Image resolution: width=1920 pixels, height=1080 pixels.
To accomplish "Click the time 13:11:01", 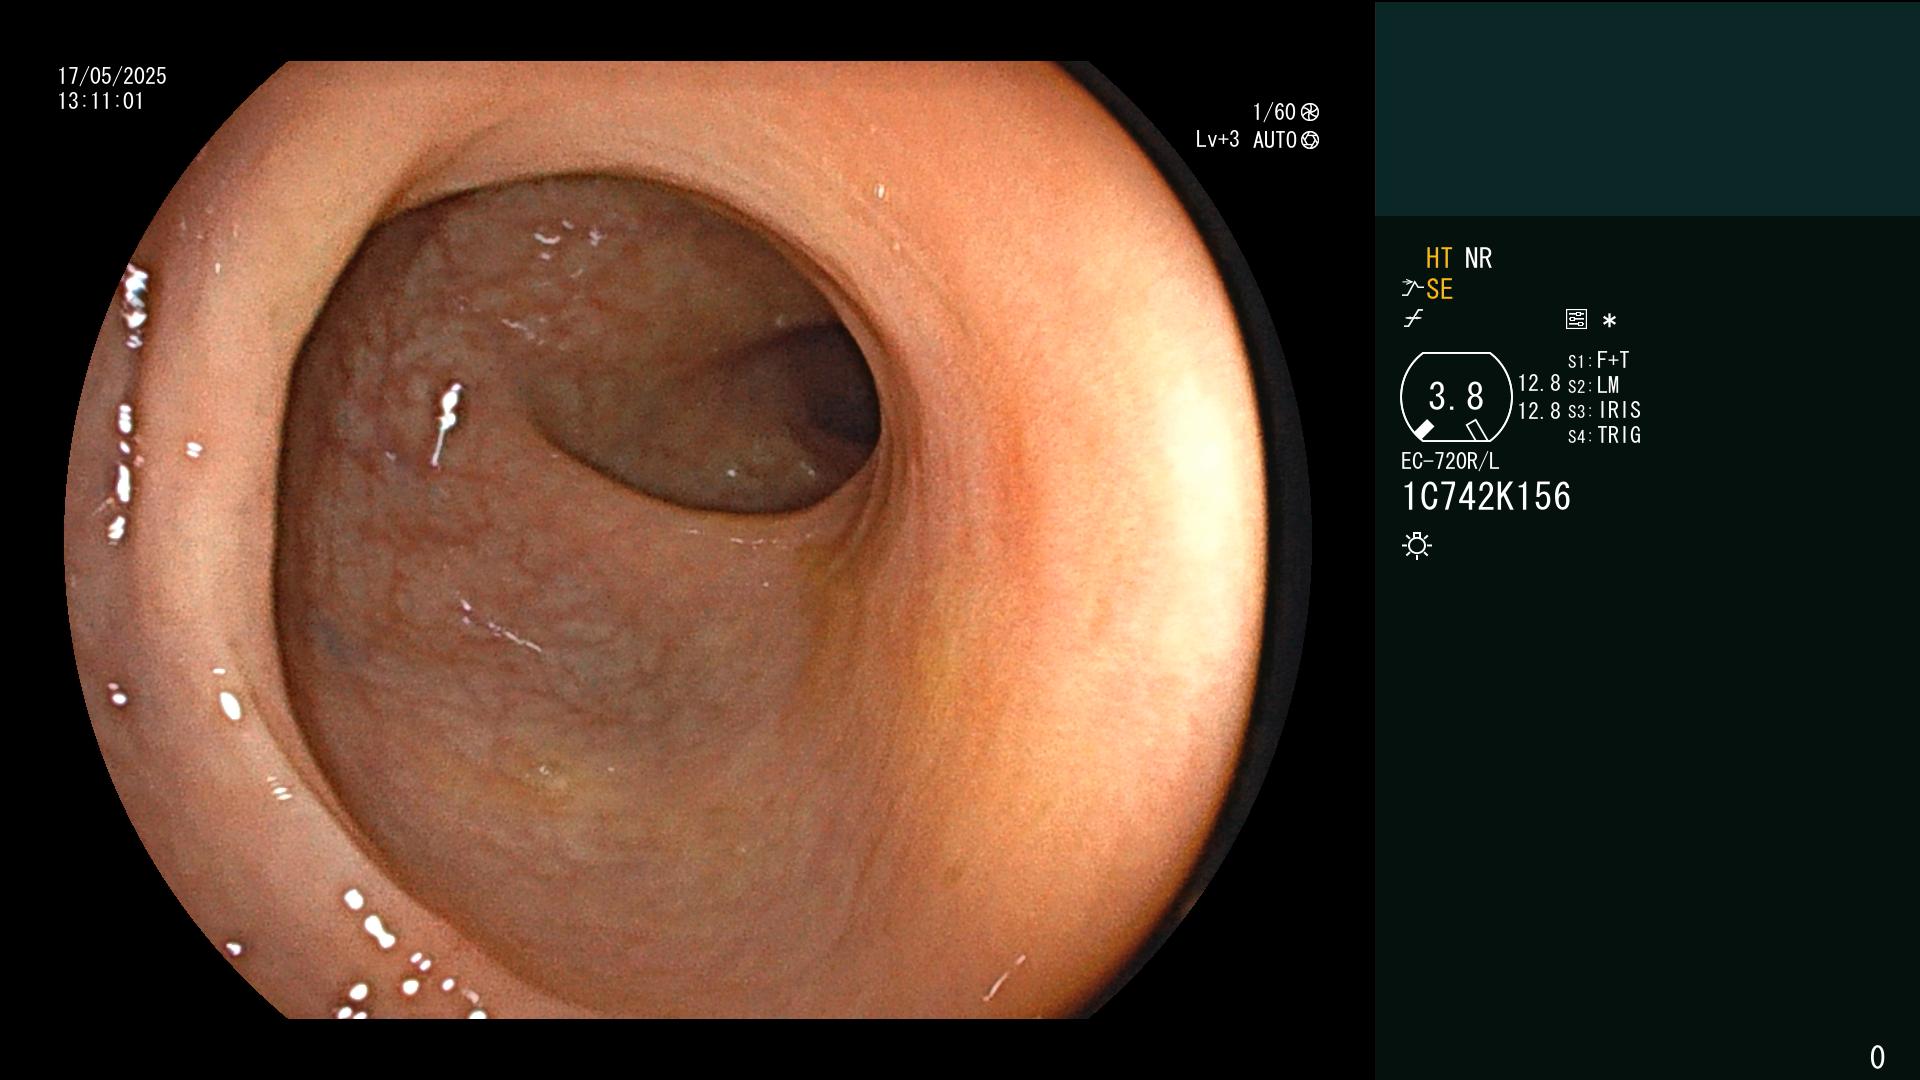I will click(x=101, y=101).
